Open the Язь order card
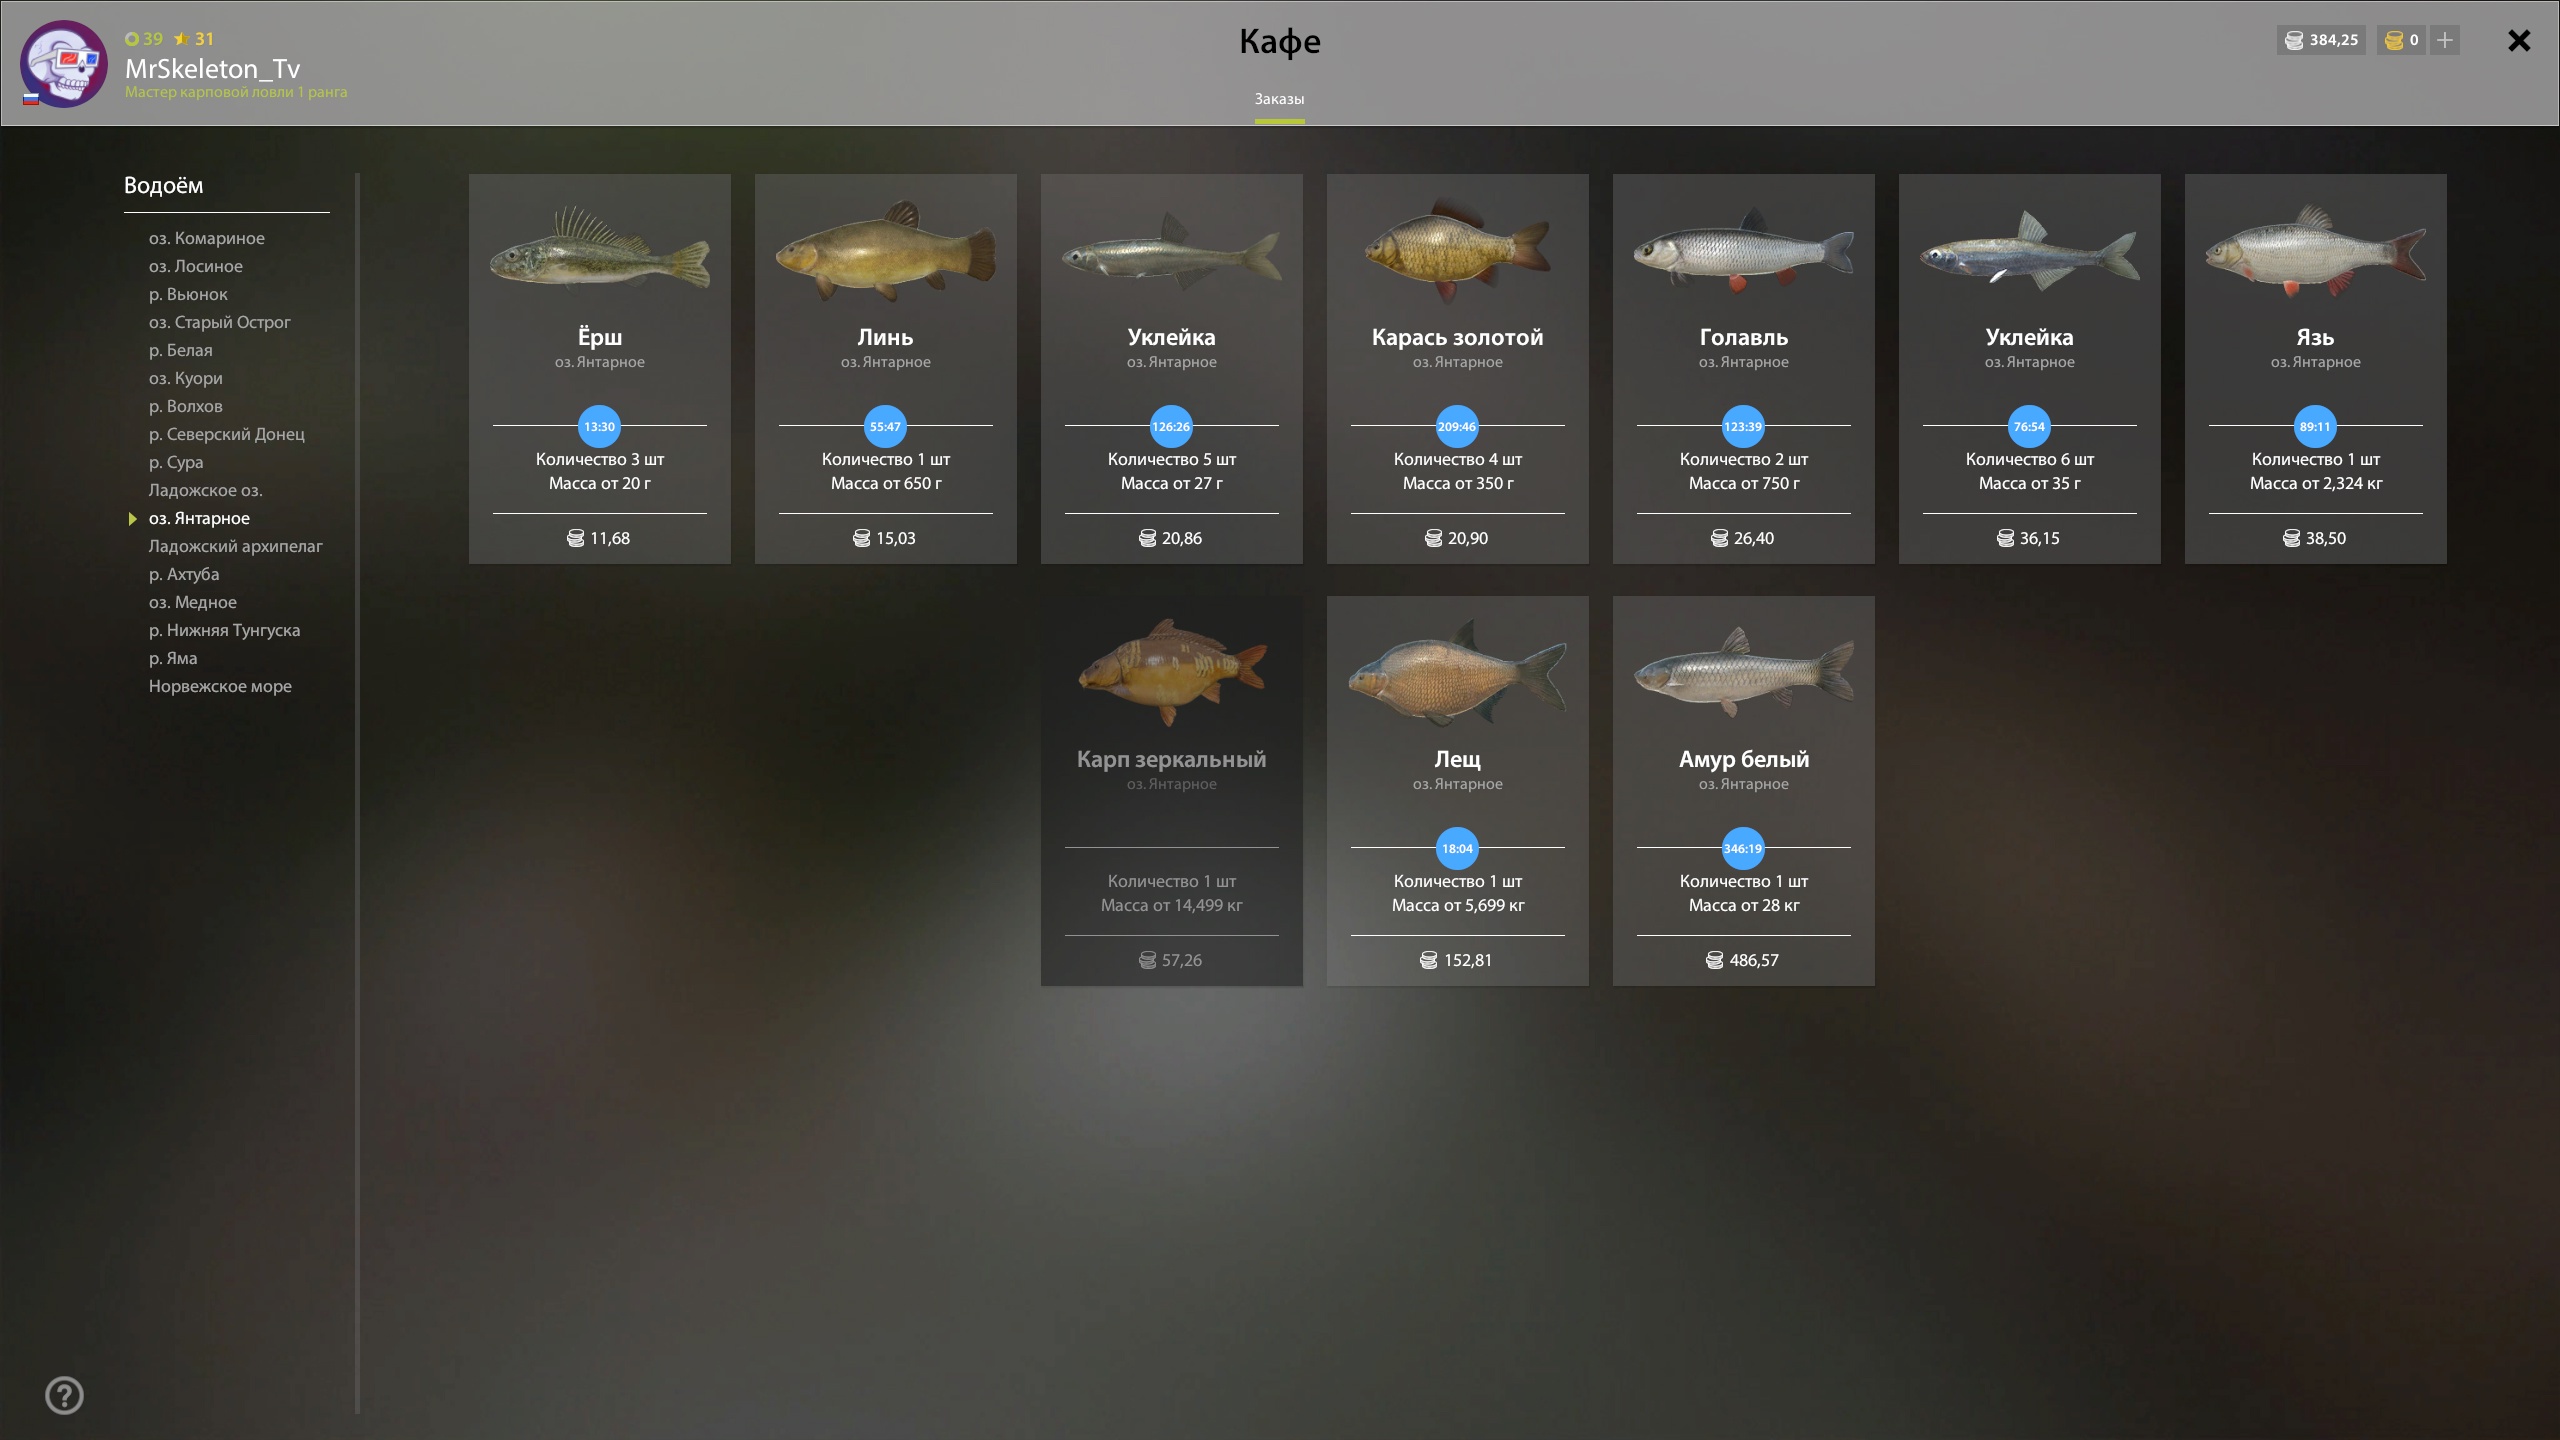 [2315, 369]
